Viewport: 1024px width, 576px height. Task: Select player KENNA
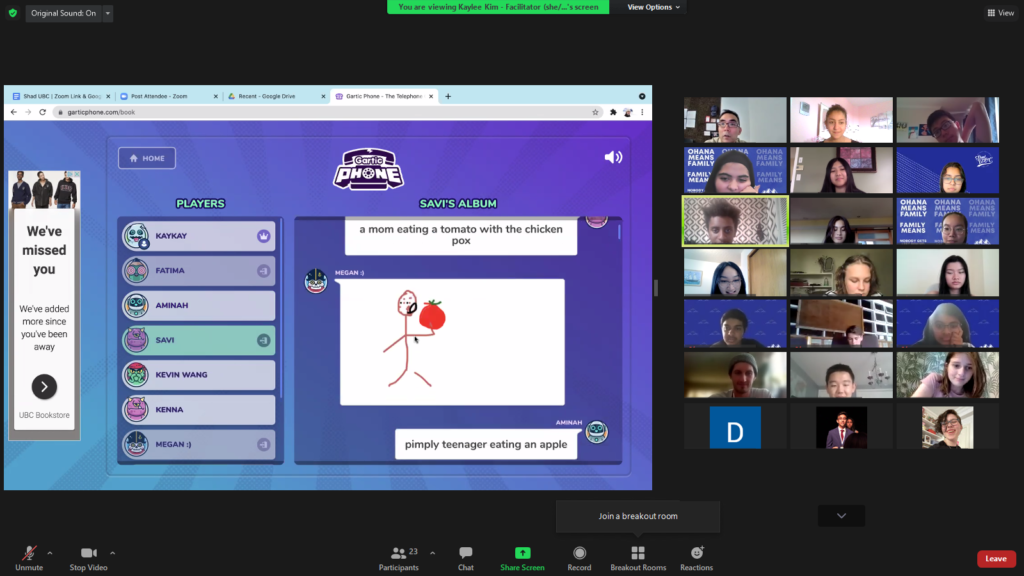[x=199, y=409]
